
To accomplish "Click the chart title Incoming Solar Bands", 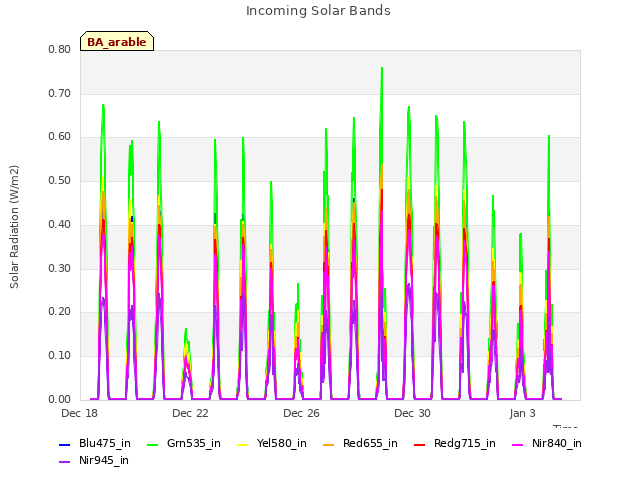I will coord(318,11).
